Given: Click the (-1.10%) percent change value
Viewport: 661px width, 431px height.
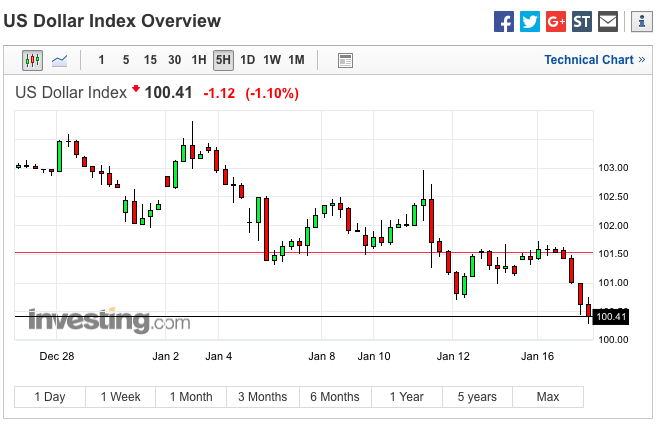Looking at the screenshot, I should click(272, 93).
